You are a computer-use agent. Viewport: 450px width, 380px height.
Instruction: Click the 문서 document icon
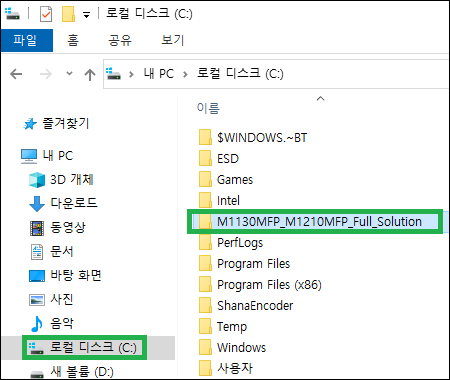[x=37, y=252]
